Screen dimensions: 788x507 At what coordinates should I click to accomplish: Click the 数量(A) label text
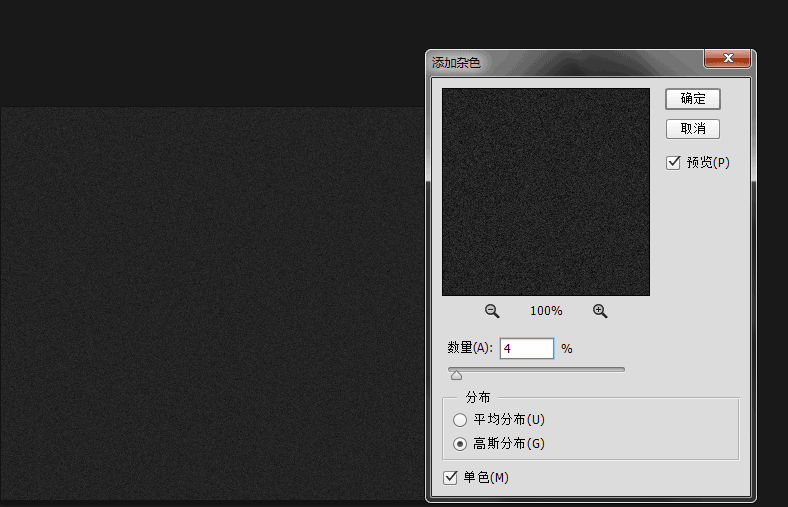click(470, 348)
